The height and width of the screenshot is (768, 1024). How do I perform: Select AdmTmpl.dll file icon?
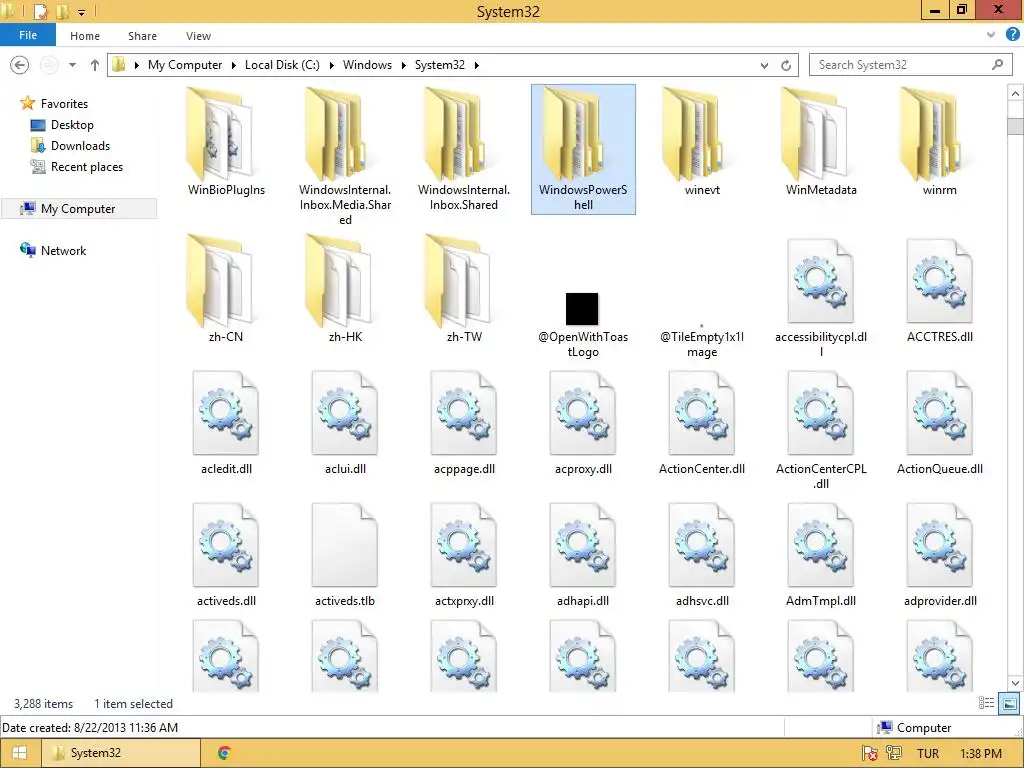(x=820, y=545)
